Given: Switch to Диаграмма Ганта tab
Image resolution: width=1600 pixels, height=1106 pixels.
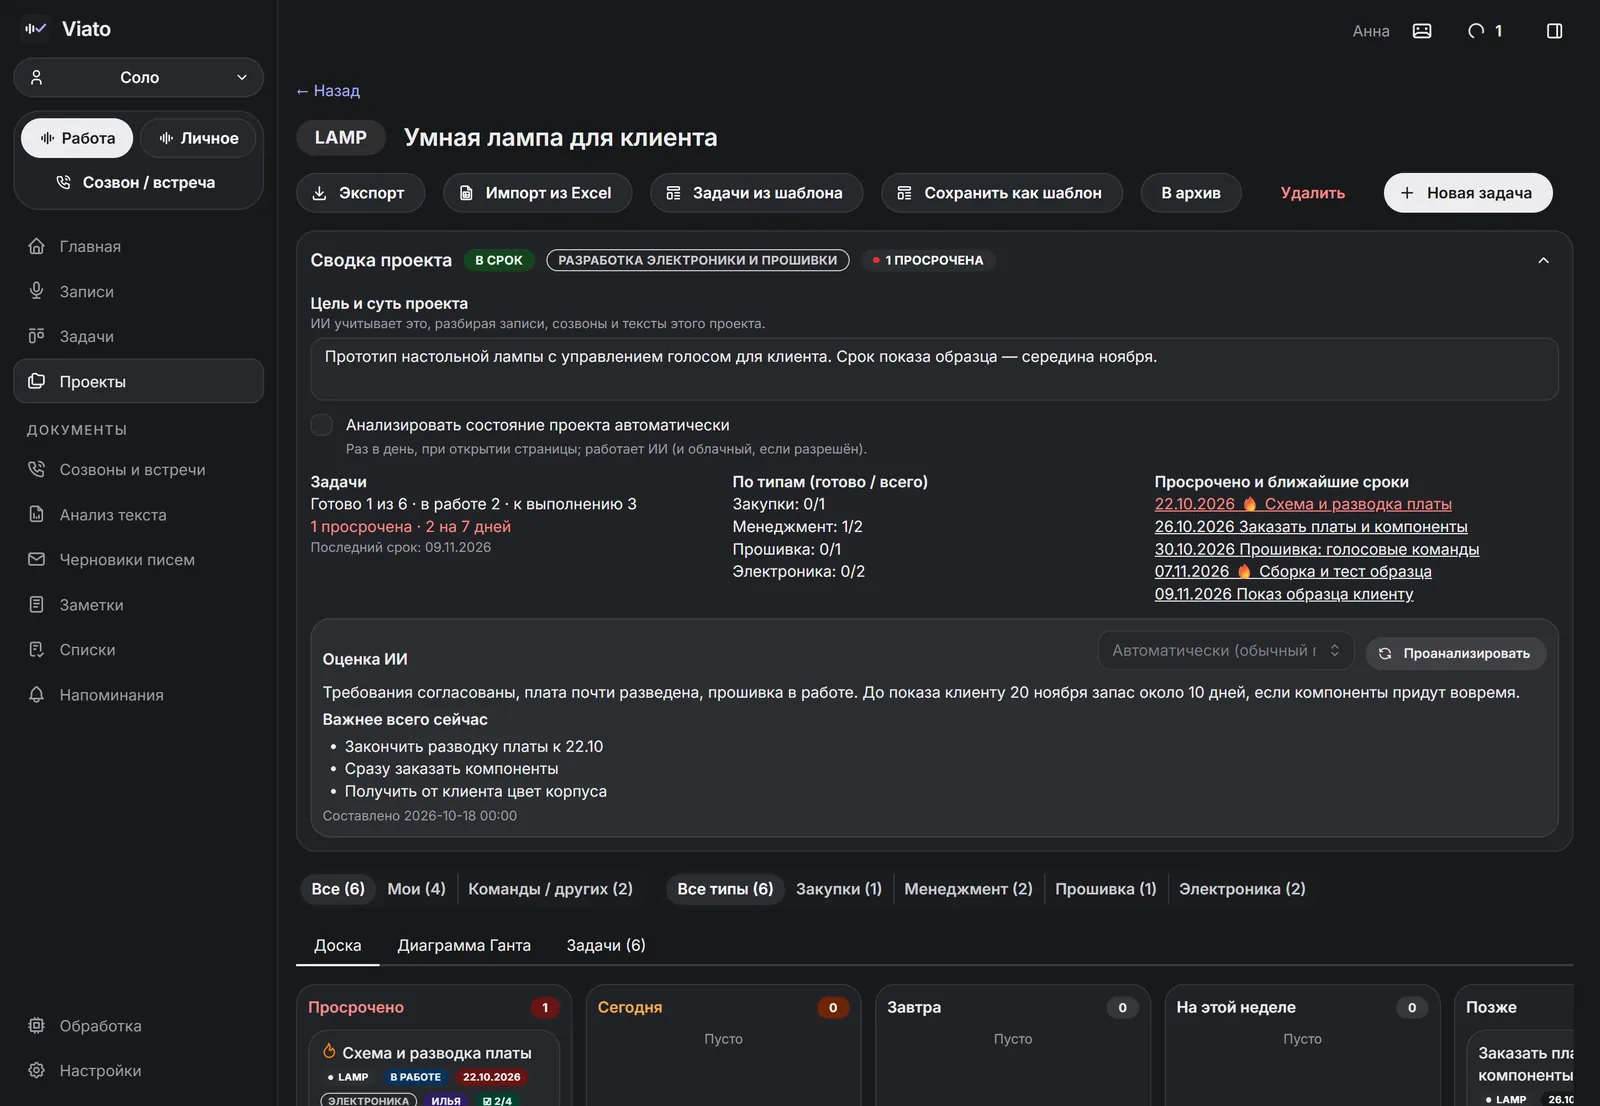Looking at the screenshot, I should click(x=464, y=945).
